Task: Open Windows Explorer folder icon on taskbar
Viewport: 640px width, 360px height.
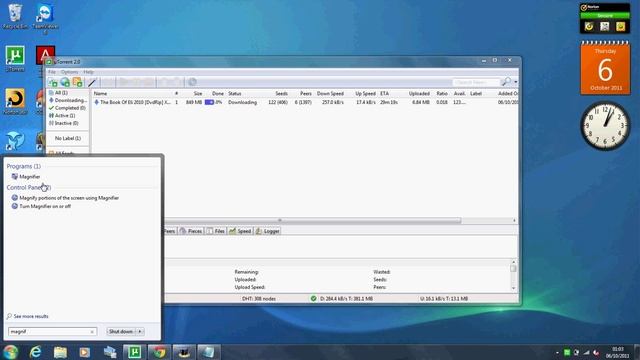Action: pos(60,352)
